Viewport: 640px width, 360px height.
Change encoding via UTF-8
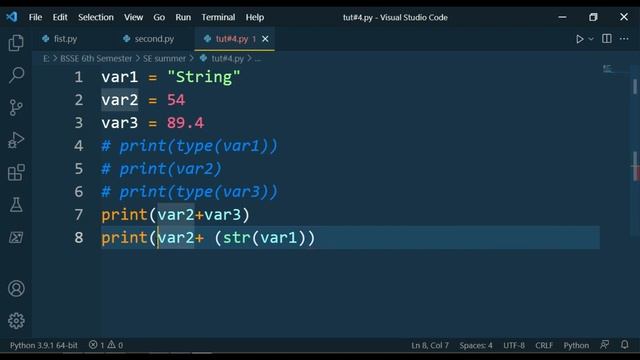(514, 345)
